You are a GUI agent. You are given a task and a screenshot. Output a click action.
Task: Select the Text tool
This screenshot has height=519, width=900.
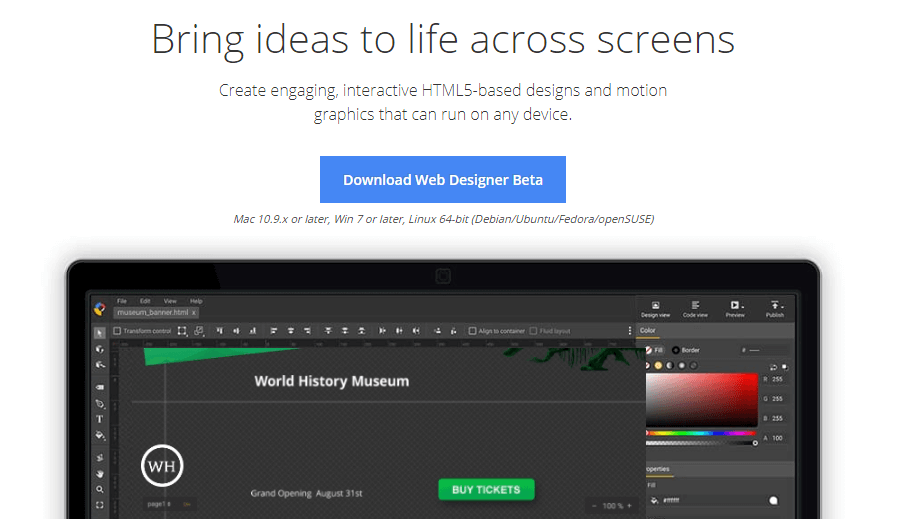tap(100, 420)
